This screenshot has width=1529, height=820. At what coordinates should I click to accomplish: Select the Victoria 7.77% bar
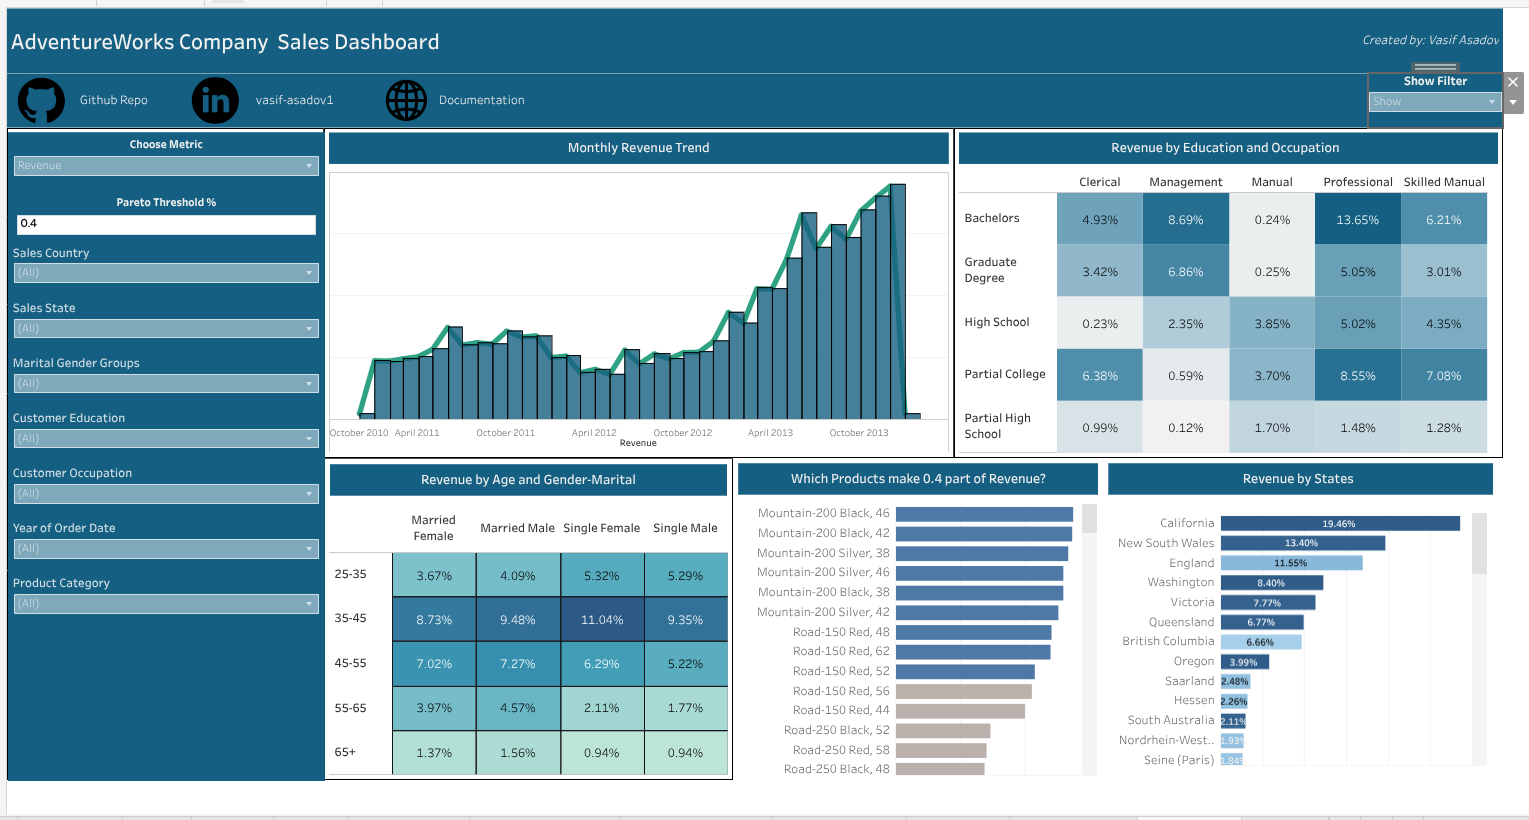1268,603
